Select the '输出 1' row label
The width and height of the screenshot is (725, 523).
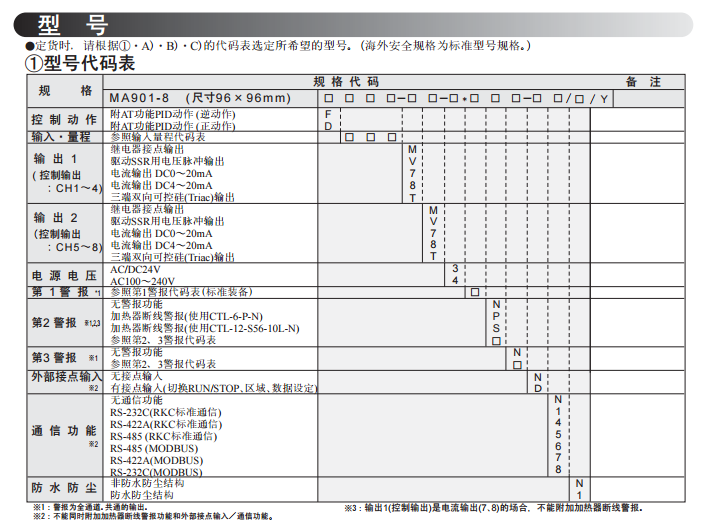pos(55,159)
